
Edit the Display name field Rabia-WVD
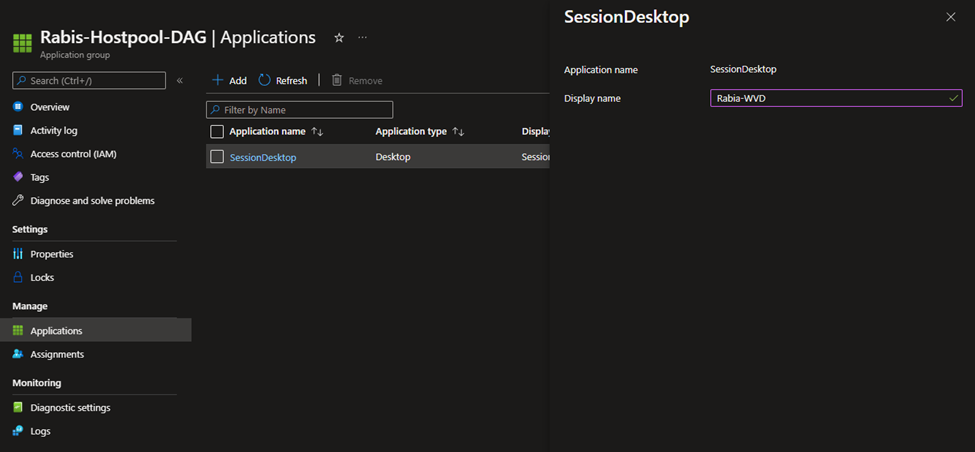(x=836, y=98)
